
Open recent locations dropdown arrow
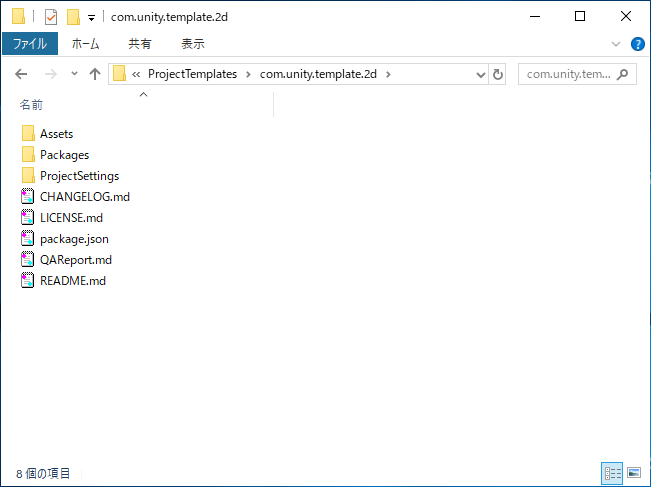(x=74, y=74)
